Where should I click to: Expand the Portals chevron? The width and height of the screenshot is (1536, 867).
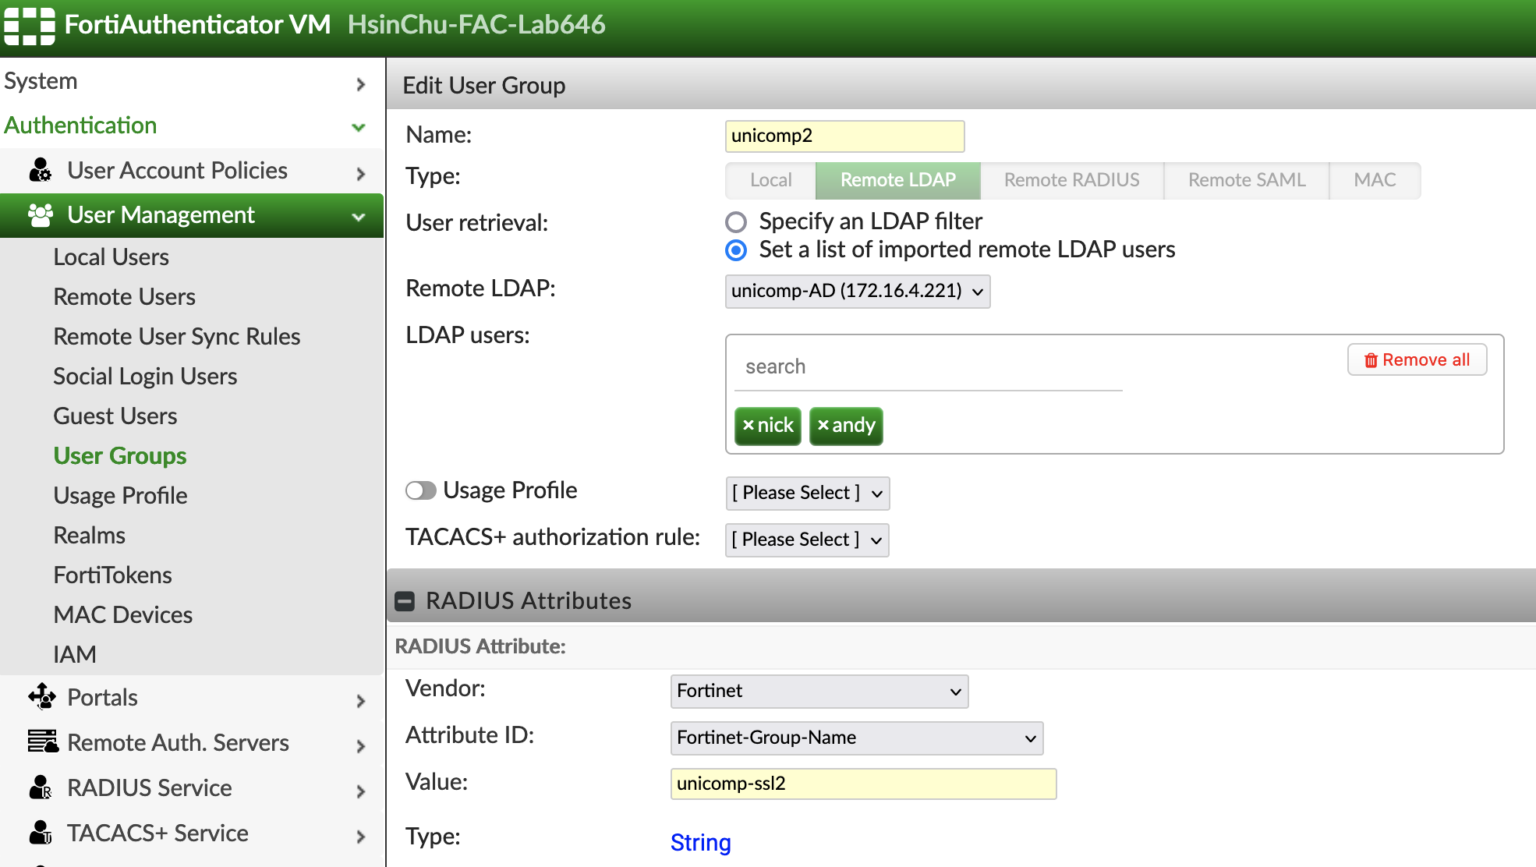click(361, 700)
